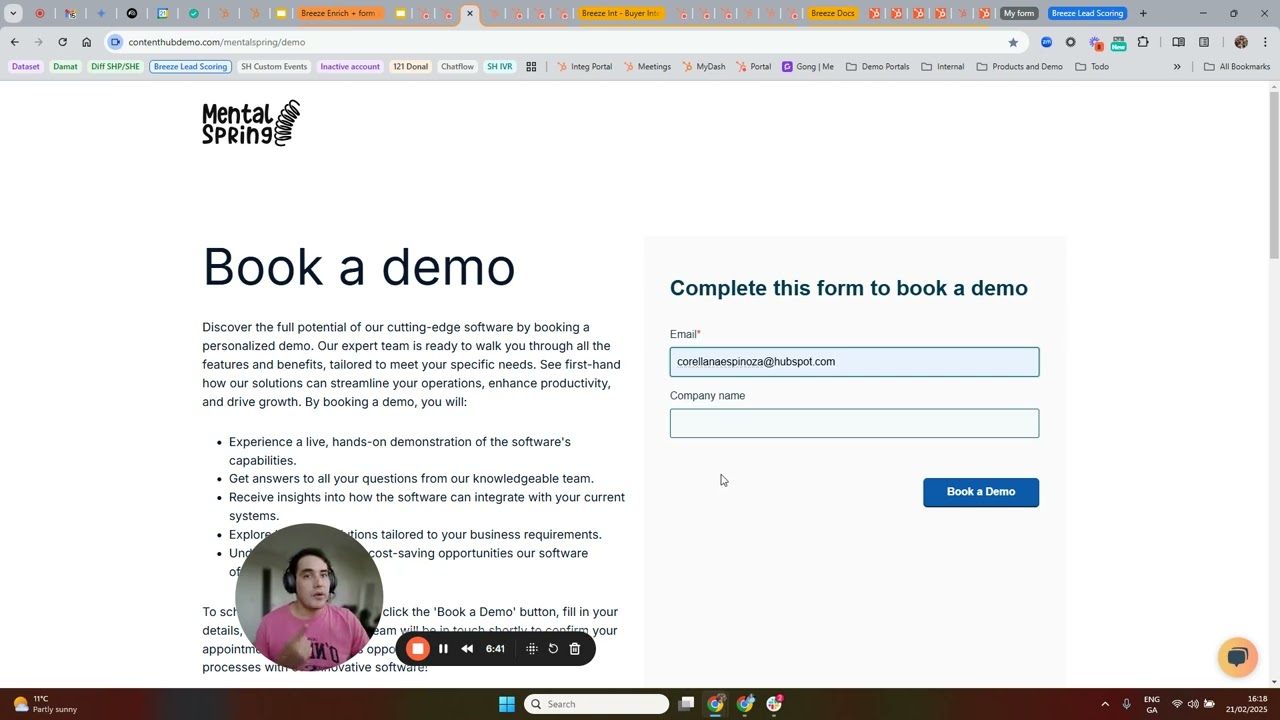Submit with the Book a Demo button
The height and width of the screenshot is (720, 1280).
tap(981, 492)
